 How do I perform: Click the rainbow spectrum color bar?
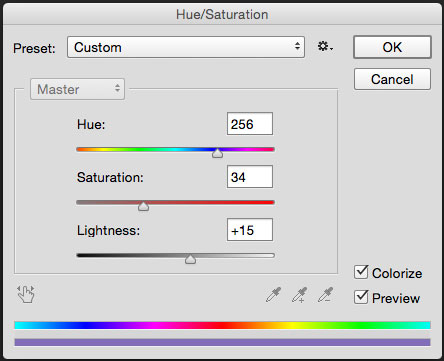(222, 325)
